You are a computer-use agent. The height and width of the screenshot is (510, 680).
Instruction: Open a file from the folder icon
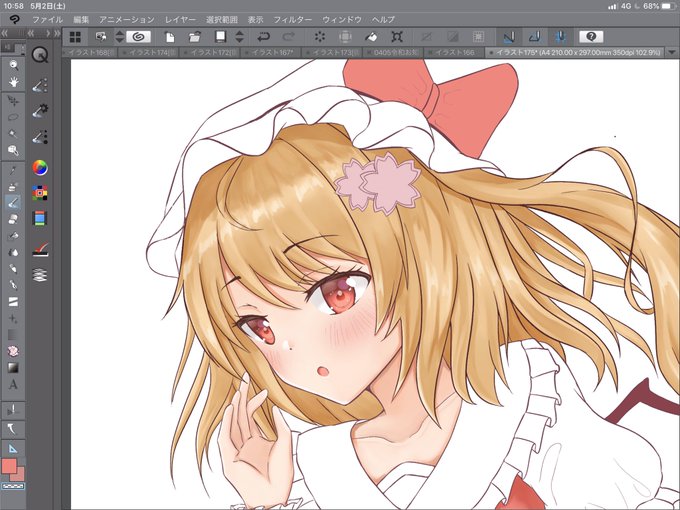pos(194,37)
